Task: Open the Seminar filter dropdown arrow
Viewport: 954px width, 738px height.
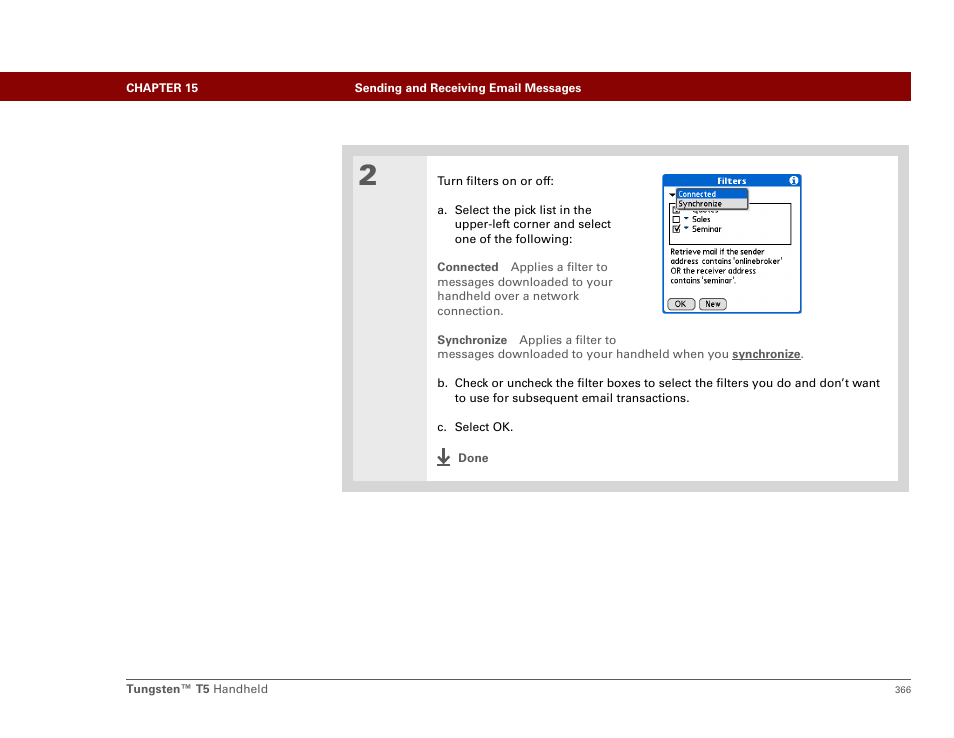Action: pos(686,228)
